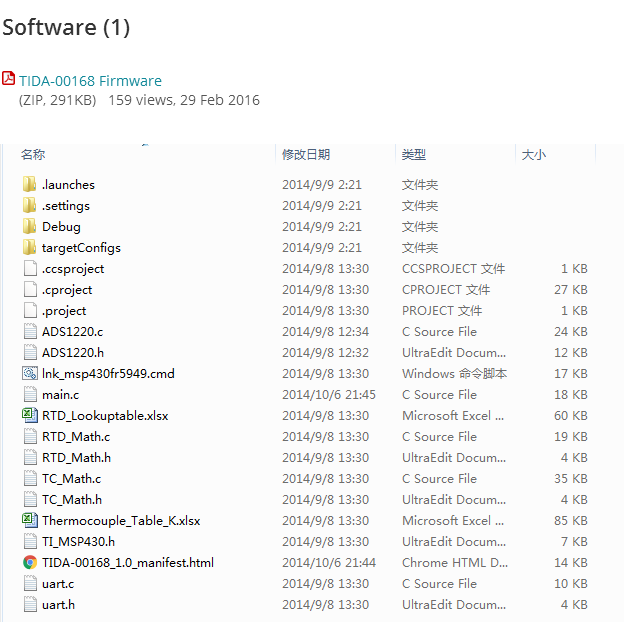Select the targetConfigs folder icon
The width and height of the screenshot is (627, 622).
pyautogui.click(x=30, y=248)
